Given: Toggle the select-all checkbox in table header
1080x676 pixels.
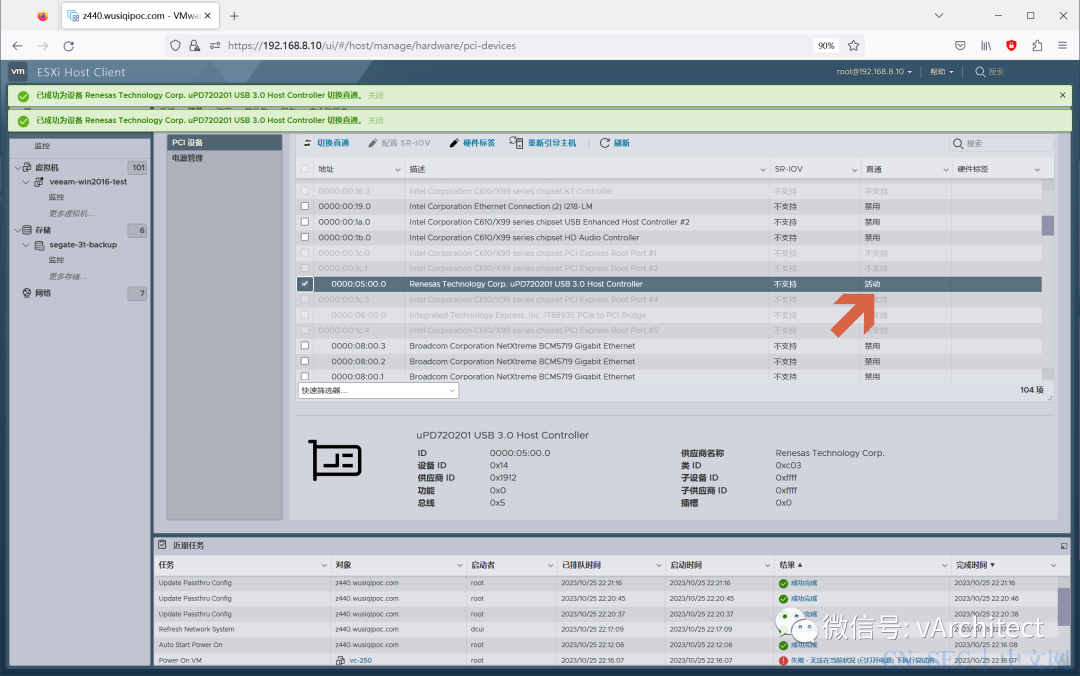Looking at the screenshot, I should click(x=304, y=169).
